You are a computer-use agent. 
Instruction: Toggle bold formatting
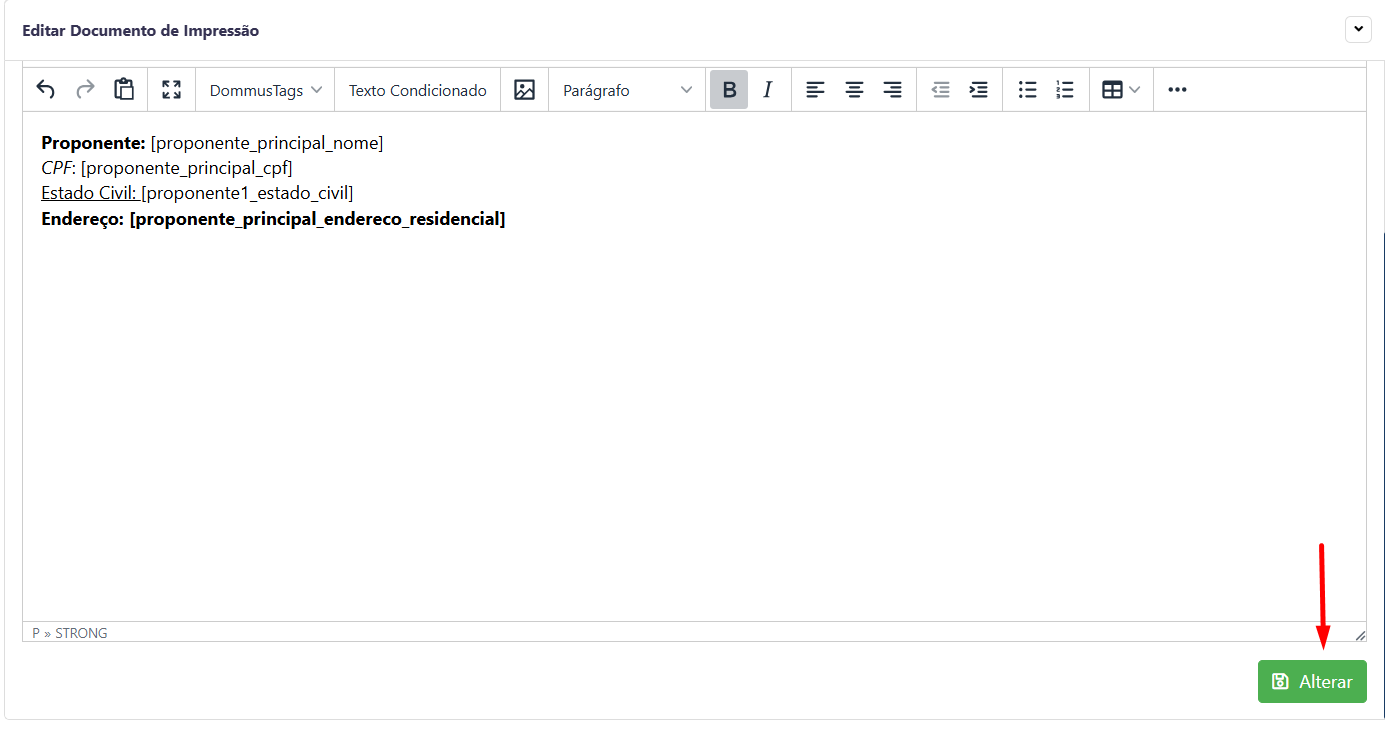(x=729, y=90)
